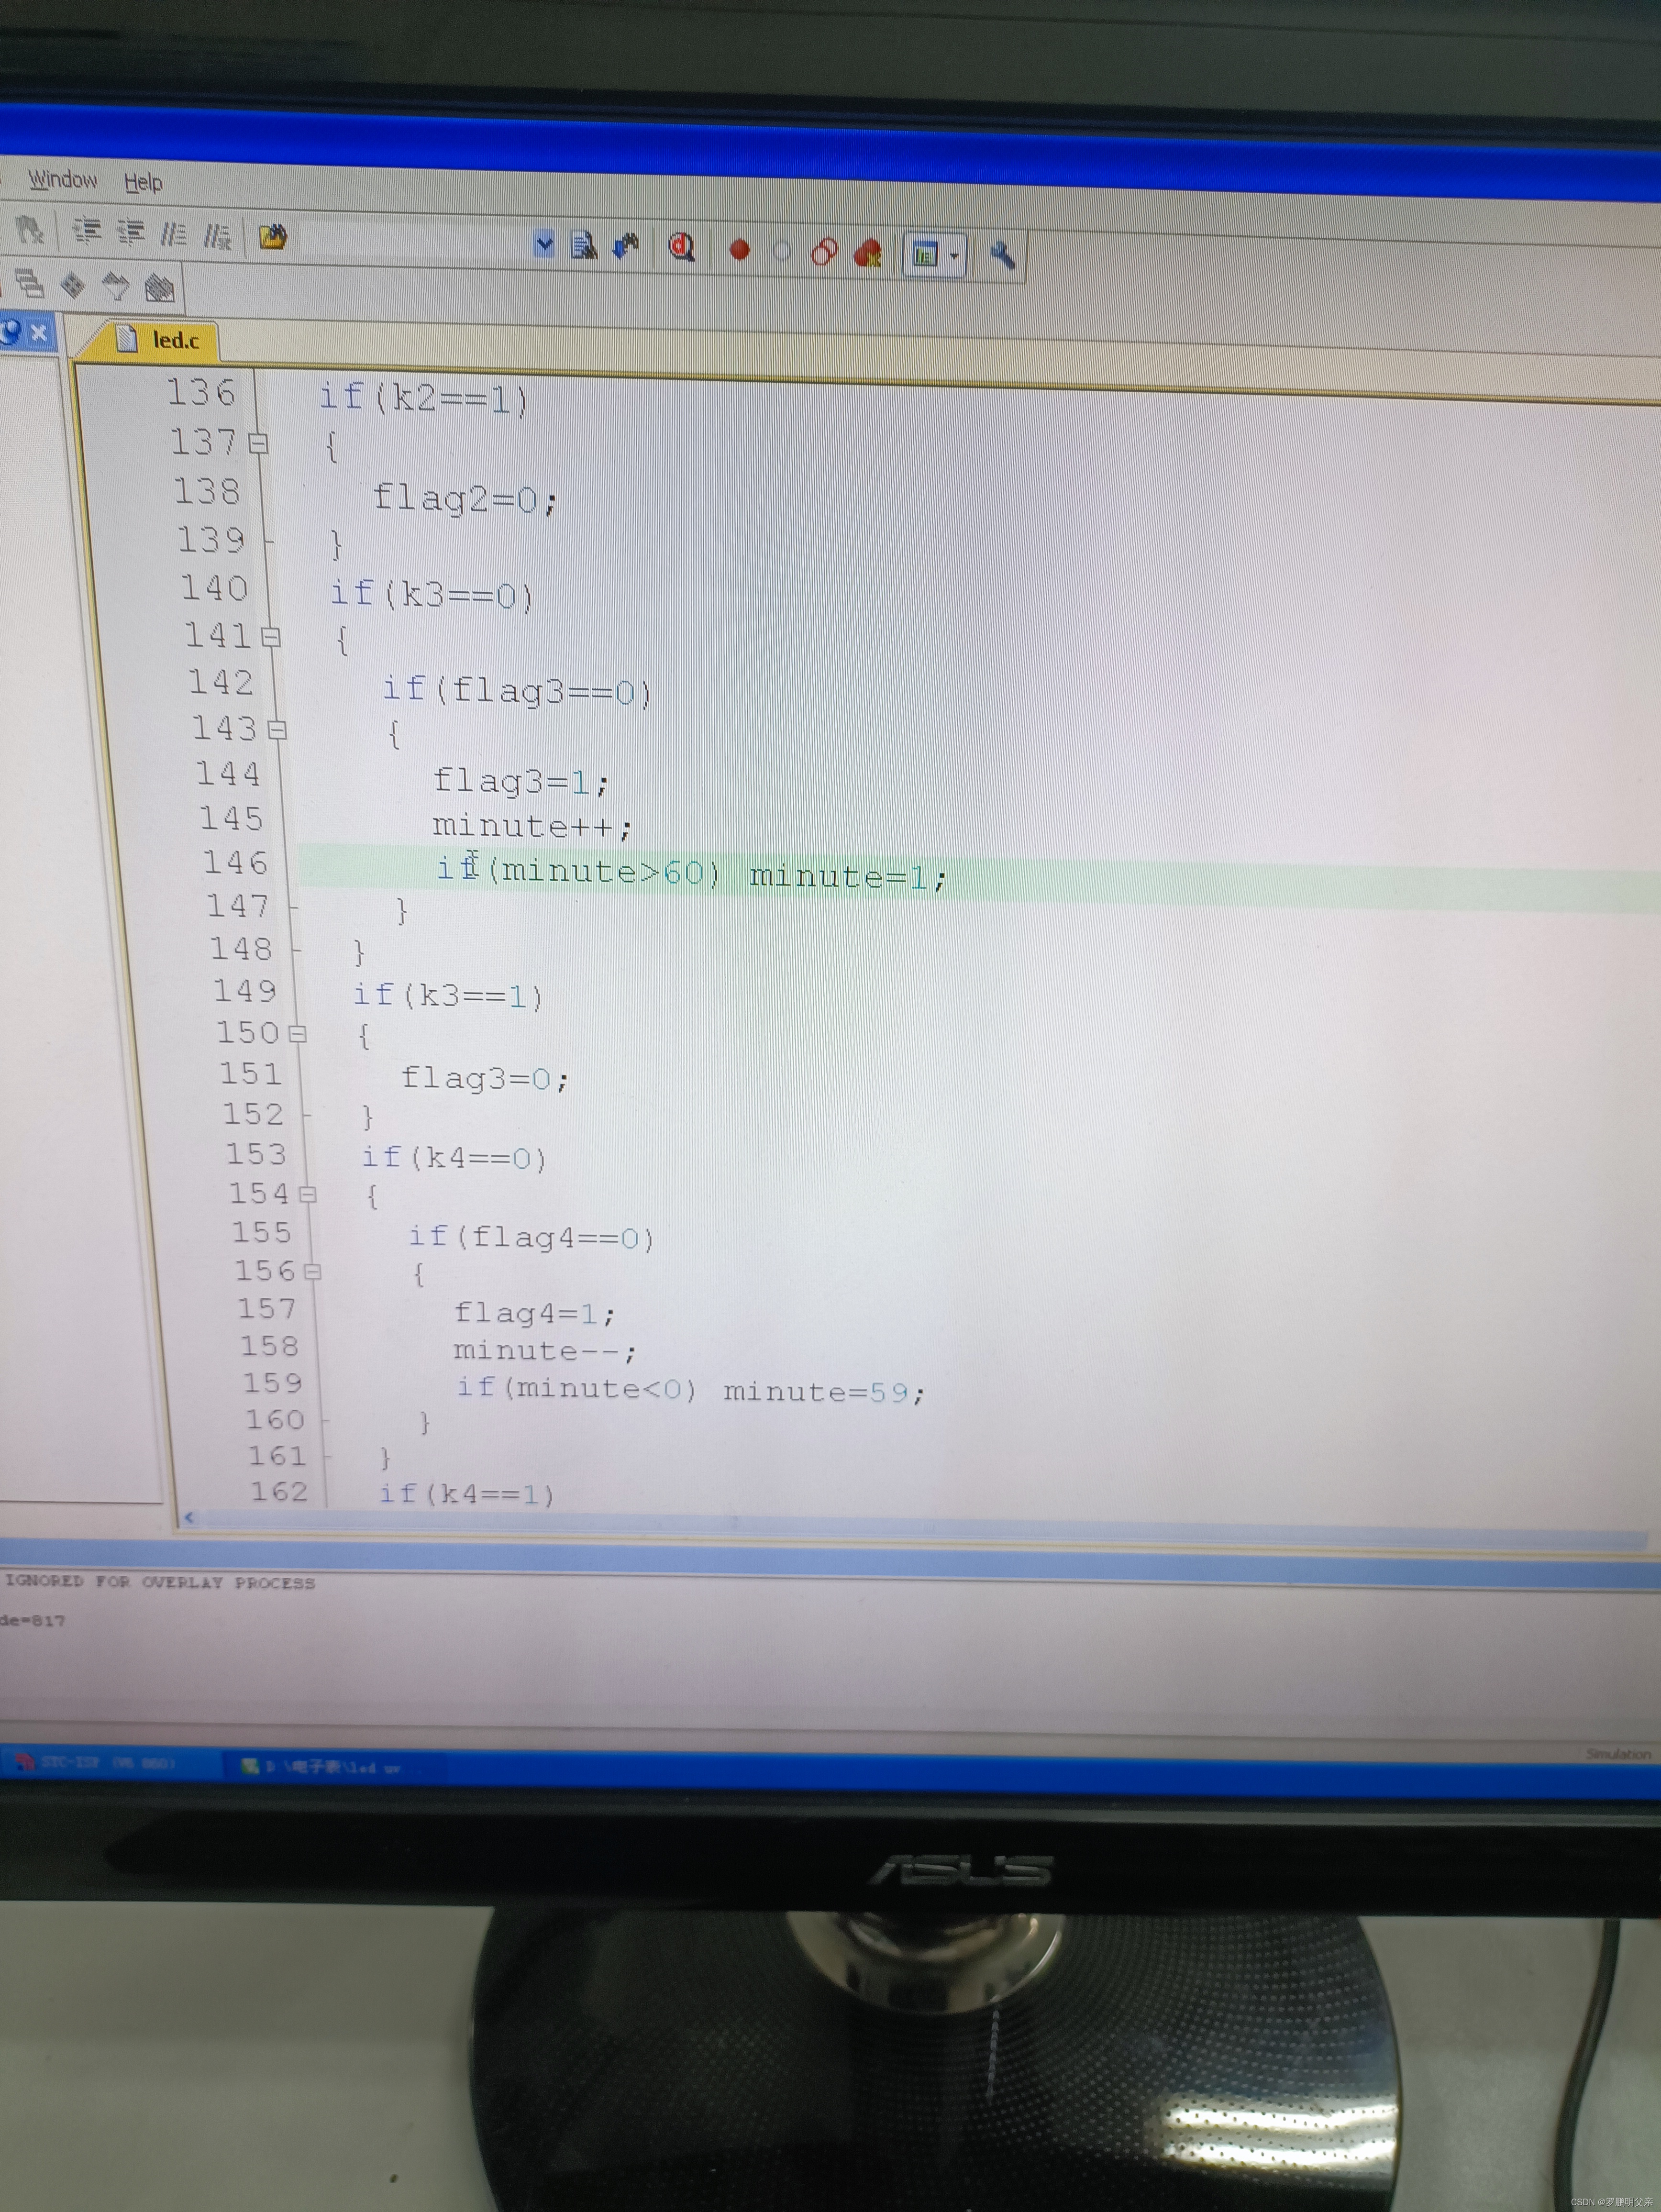
Task: Click the uncomment selection icon
Action: click(217, 236)
